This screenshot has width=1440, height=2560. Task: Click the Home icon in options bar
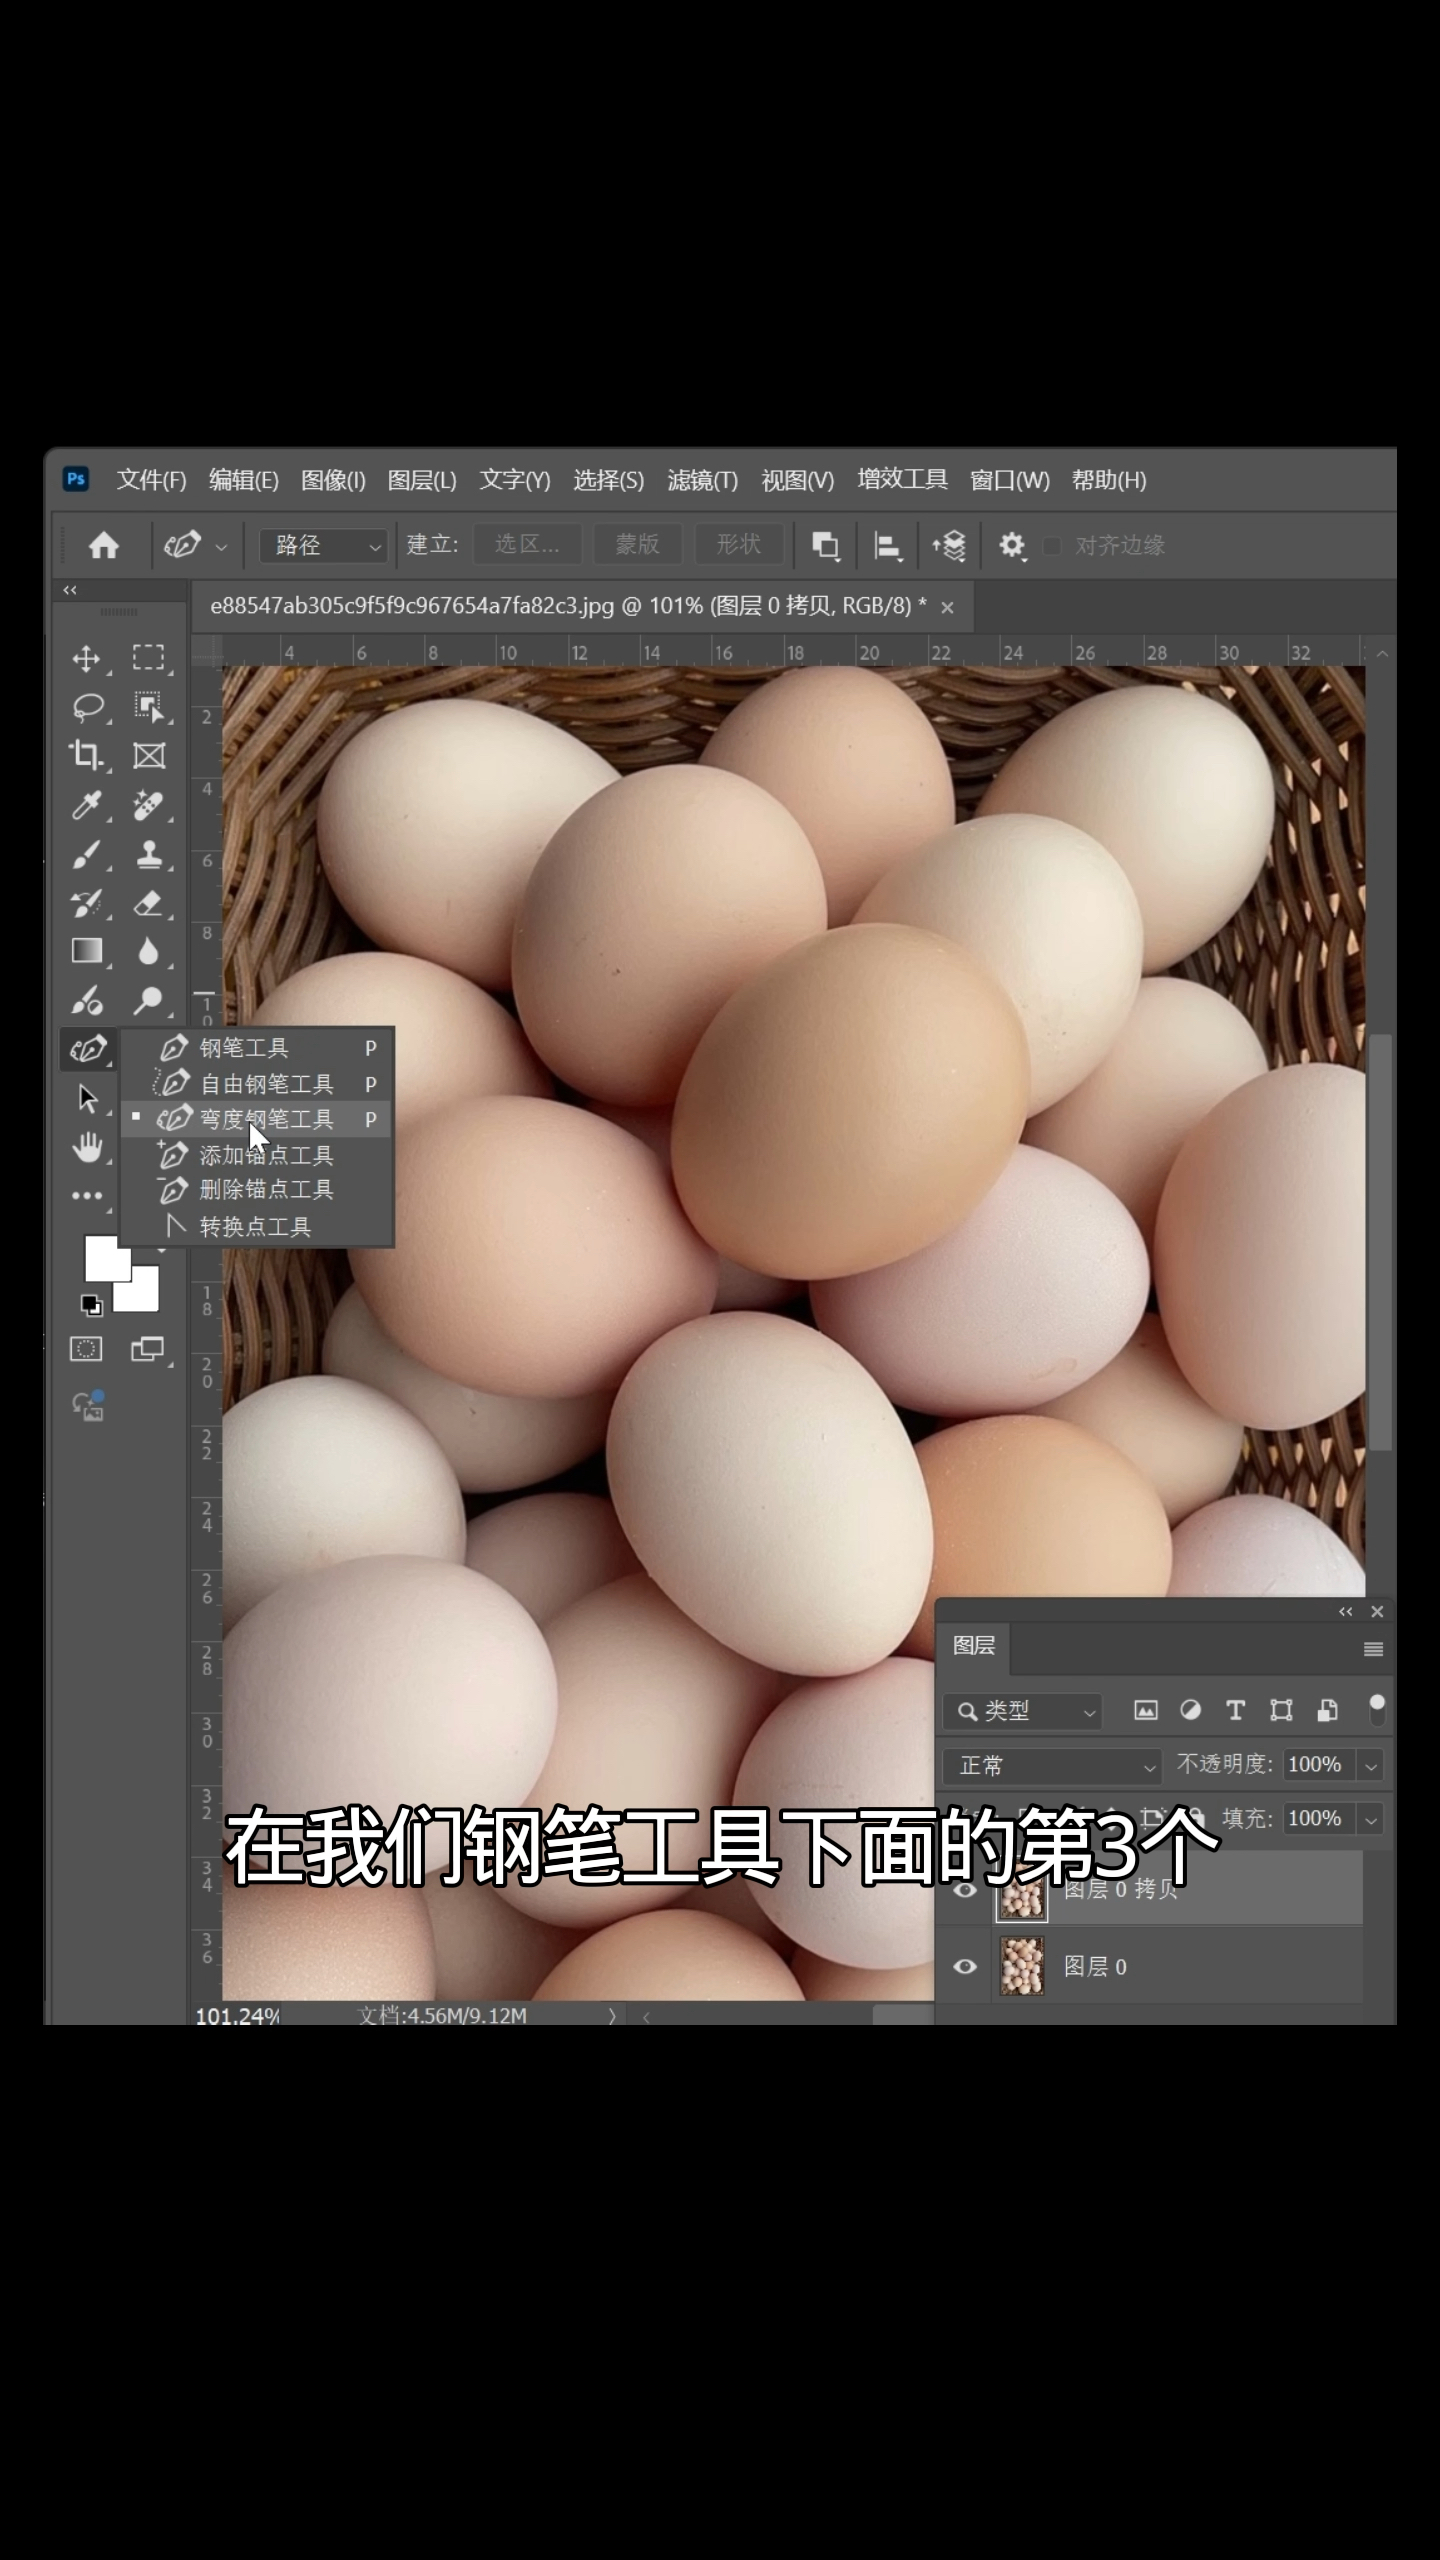click(x=104, y=545)
